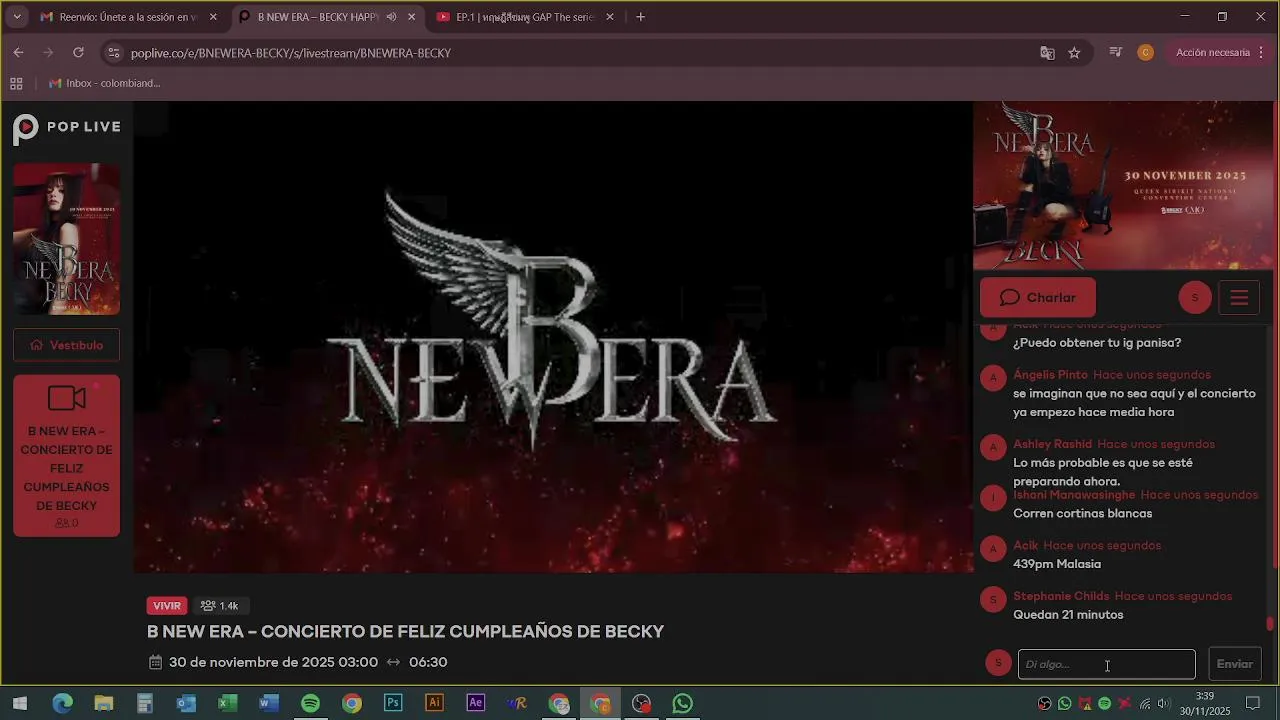Go back to previous page
1280x720 pixels.
[18, 53]
